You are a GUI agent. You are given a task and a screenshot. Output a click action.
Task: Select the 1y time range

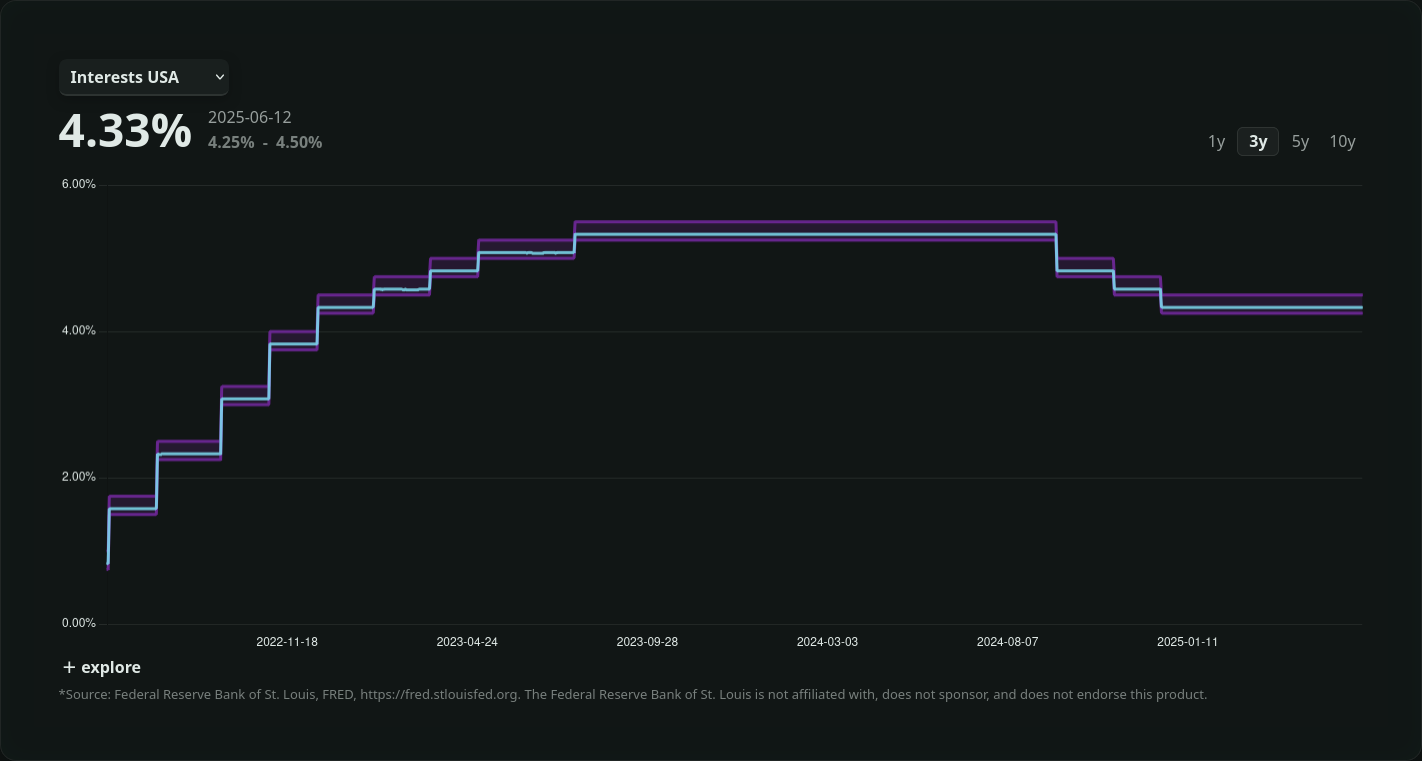pos(1216,141)
